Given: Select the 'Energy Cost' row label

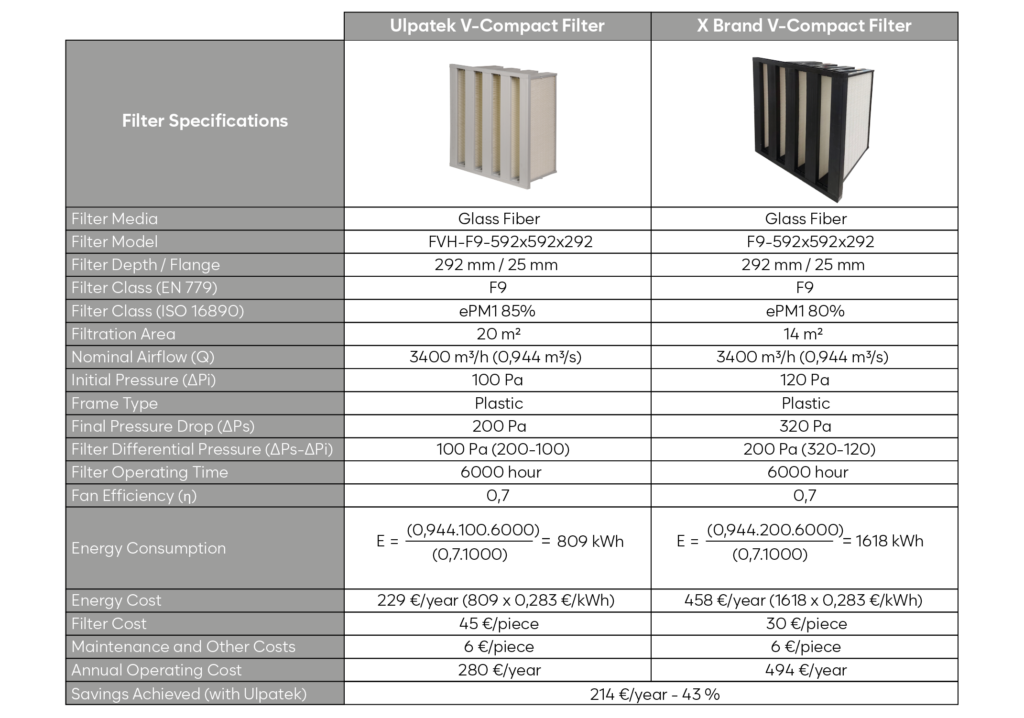Looking at the screenshot, I should point(116,600).
